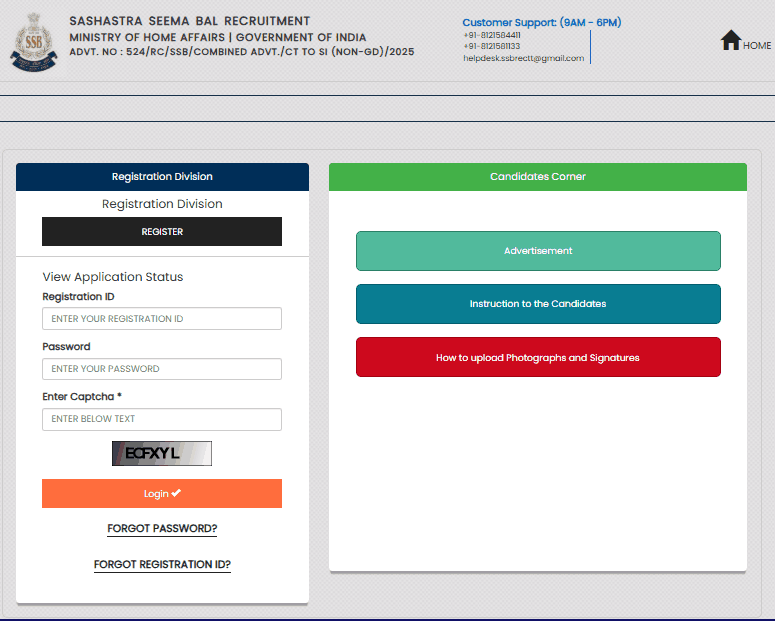Click the house-shaped Home icon
The image size is (775, 621).
tap(731, 41)
